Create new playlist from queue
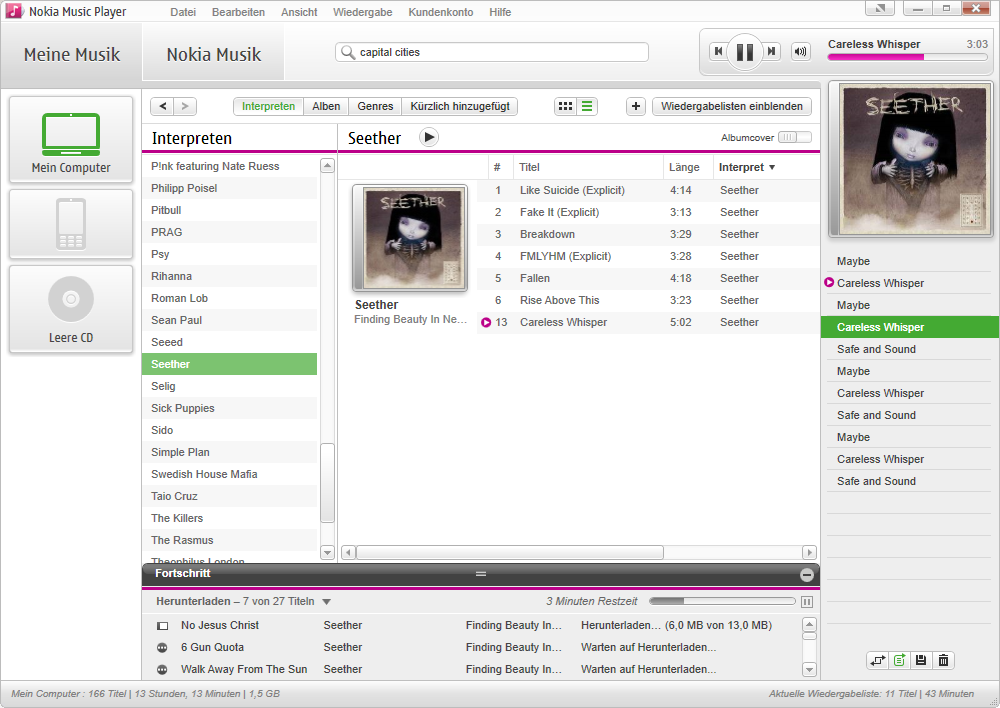 pos(899,660)
